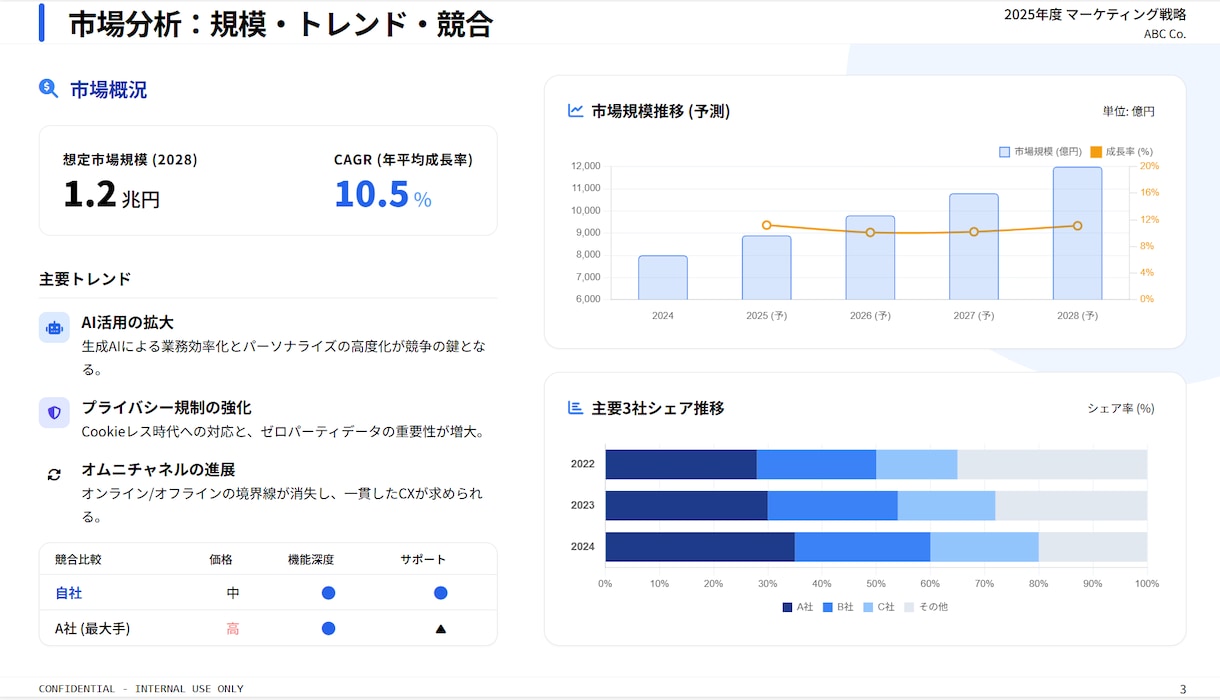Click the 想定市場規模 (2028) label
Image resolution: width=1220 pixels, height=700 pixels.
tap(130, 159)
